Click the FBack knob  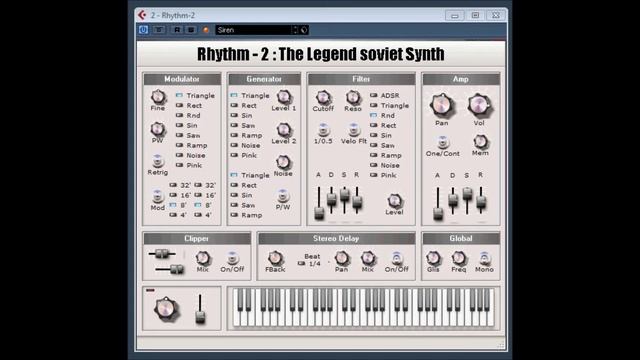pyautogui.click(x=275, y=258)
